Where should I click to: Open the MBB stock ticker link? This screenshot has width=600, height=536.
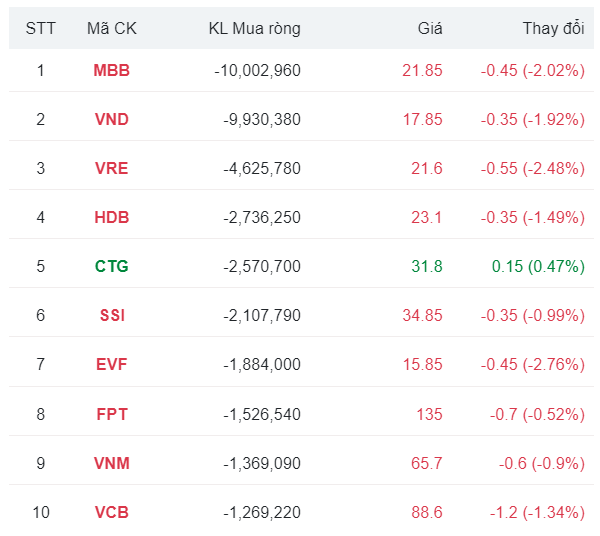point(112,70)
